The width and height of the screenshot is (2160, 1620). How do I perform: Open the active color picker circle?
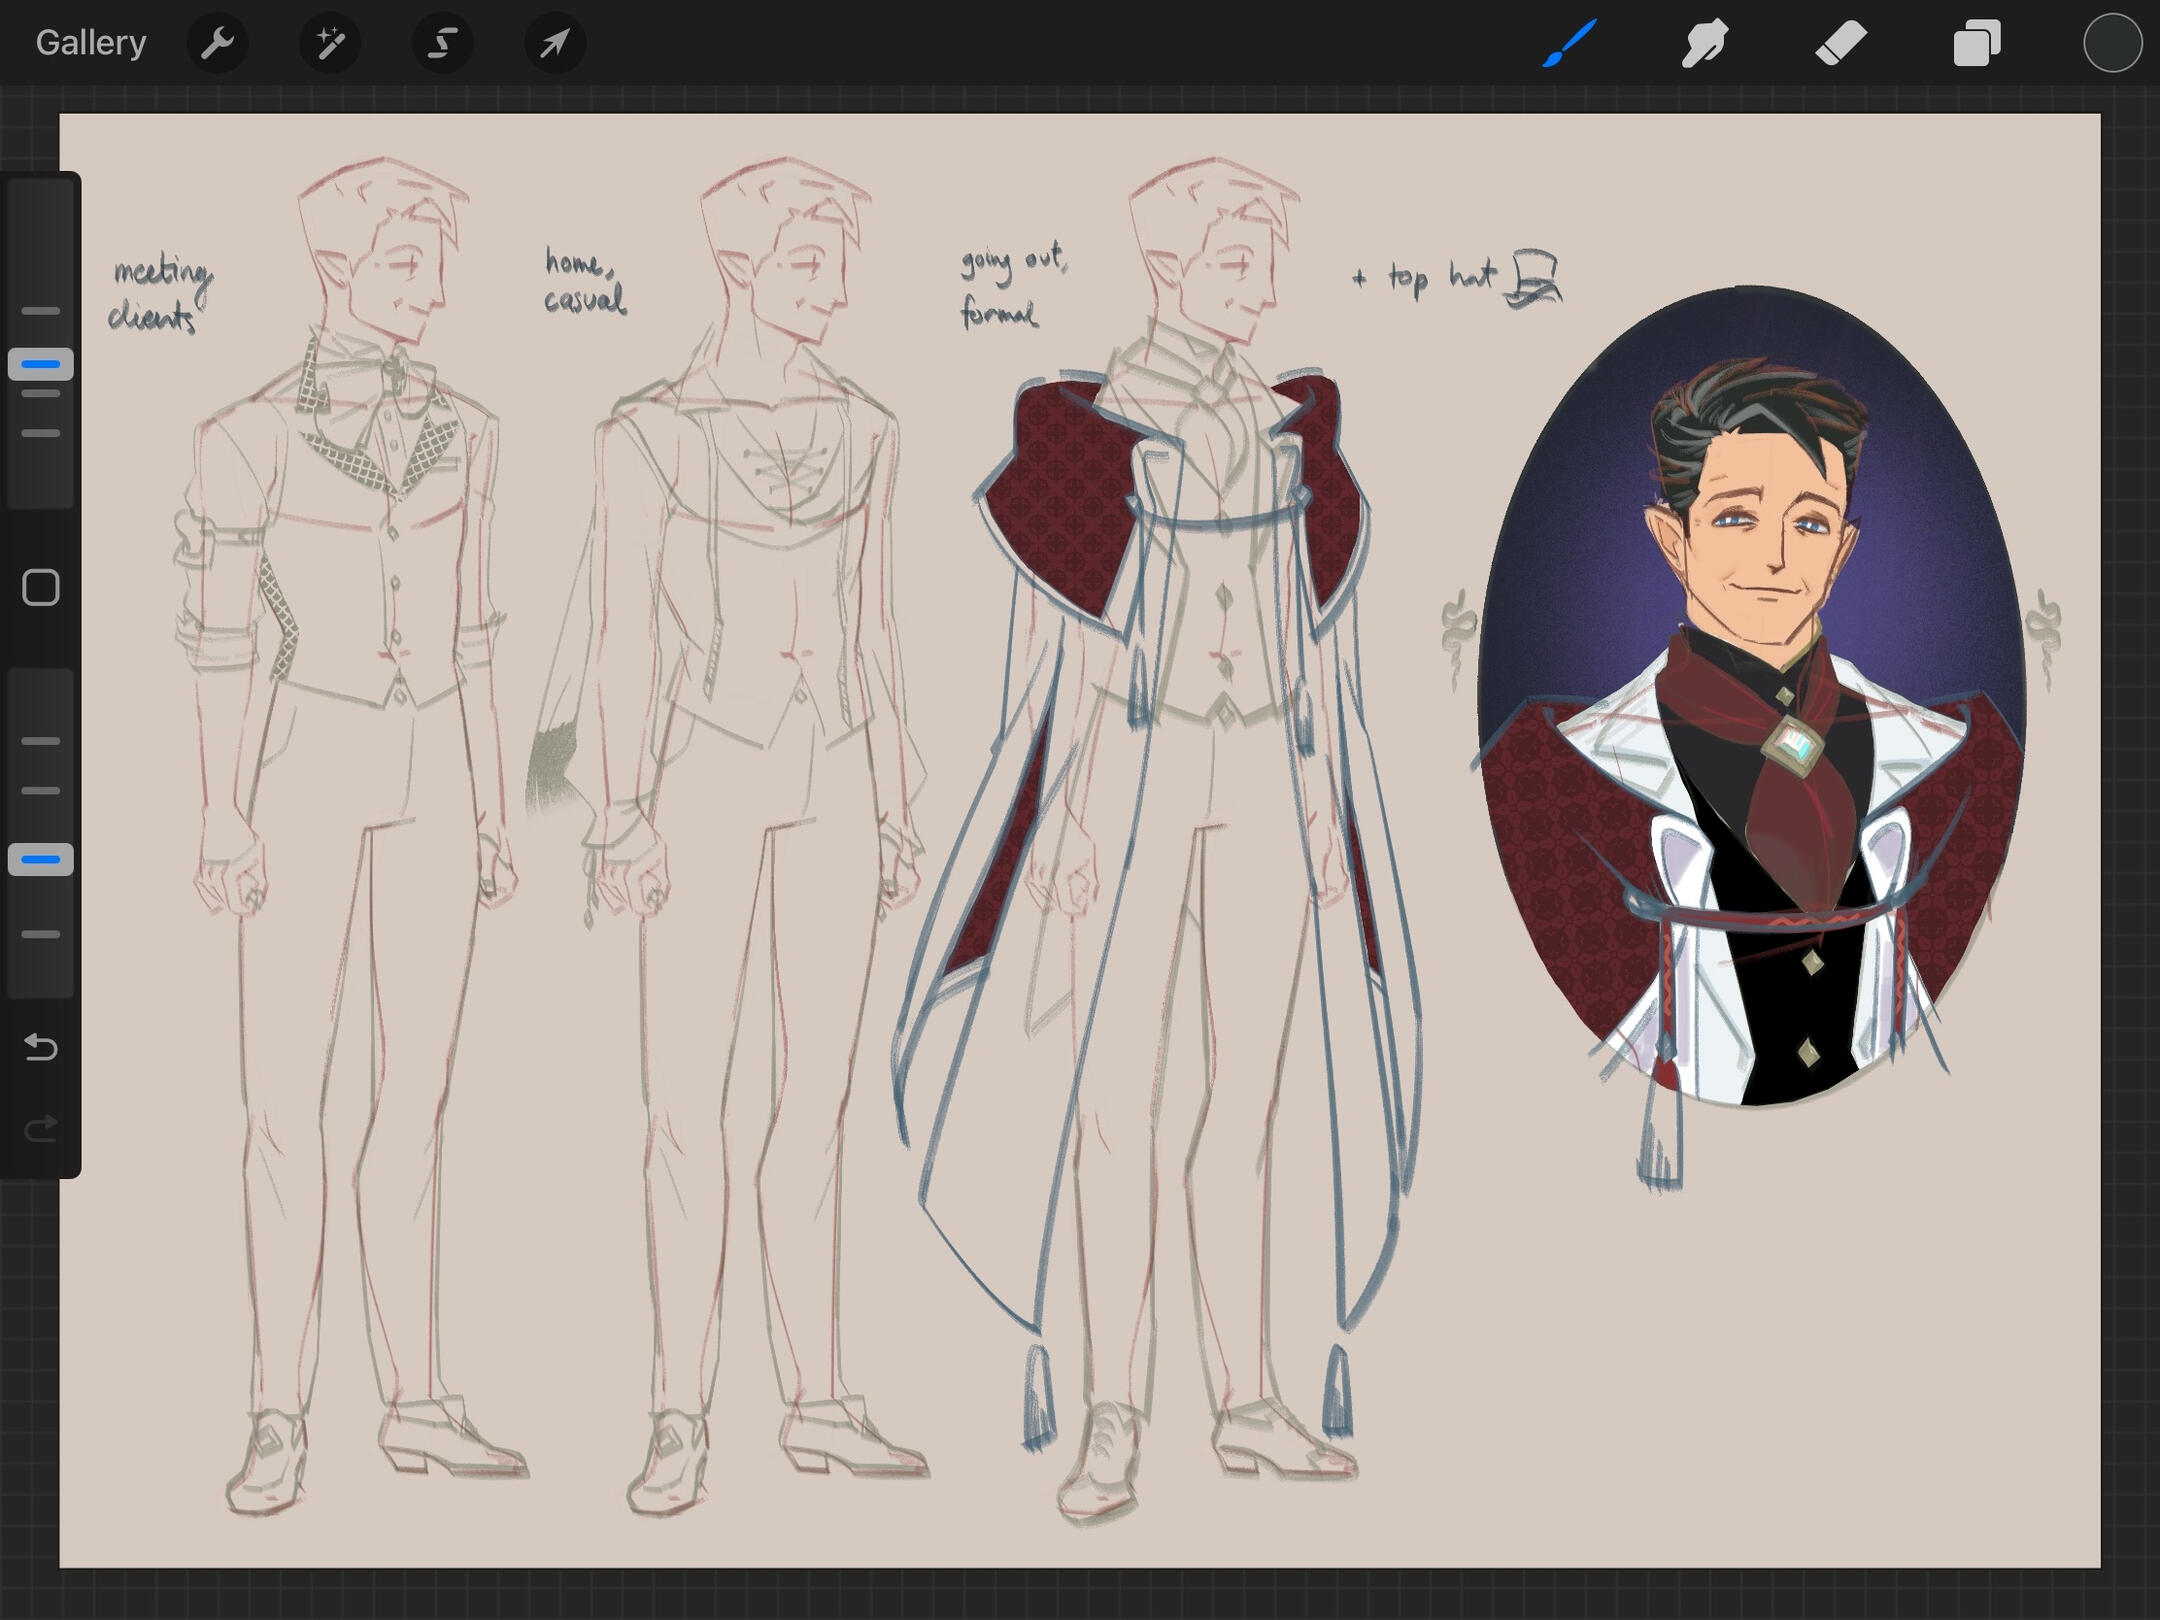[2112, 43]
